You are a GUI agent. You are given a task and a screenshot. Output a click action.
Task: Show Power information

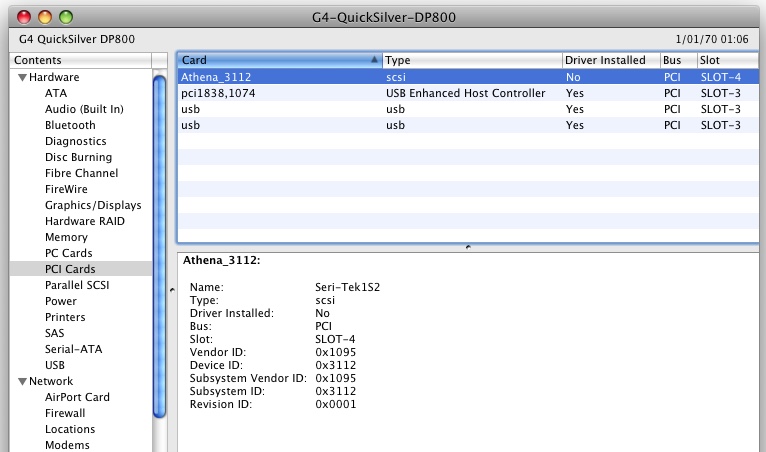pos(61,301)
